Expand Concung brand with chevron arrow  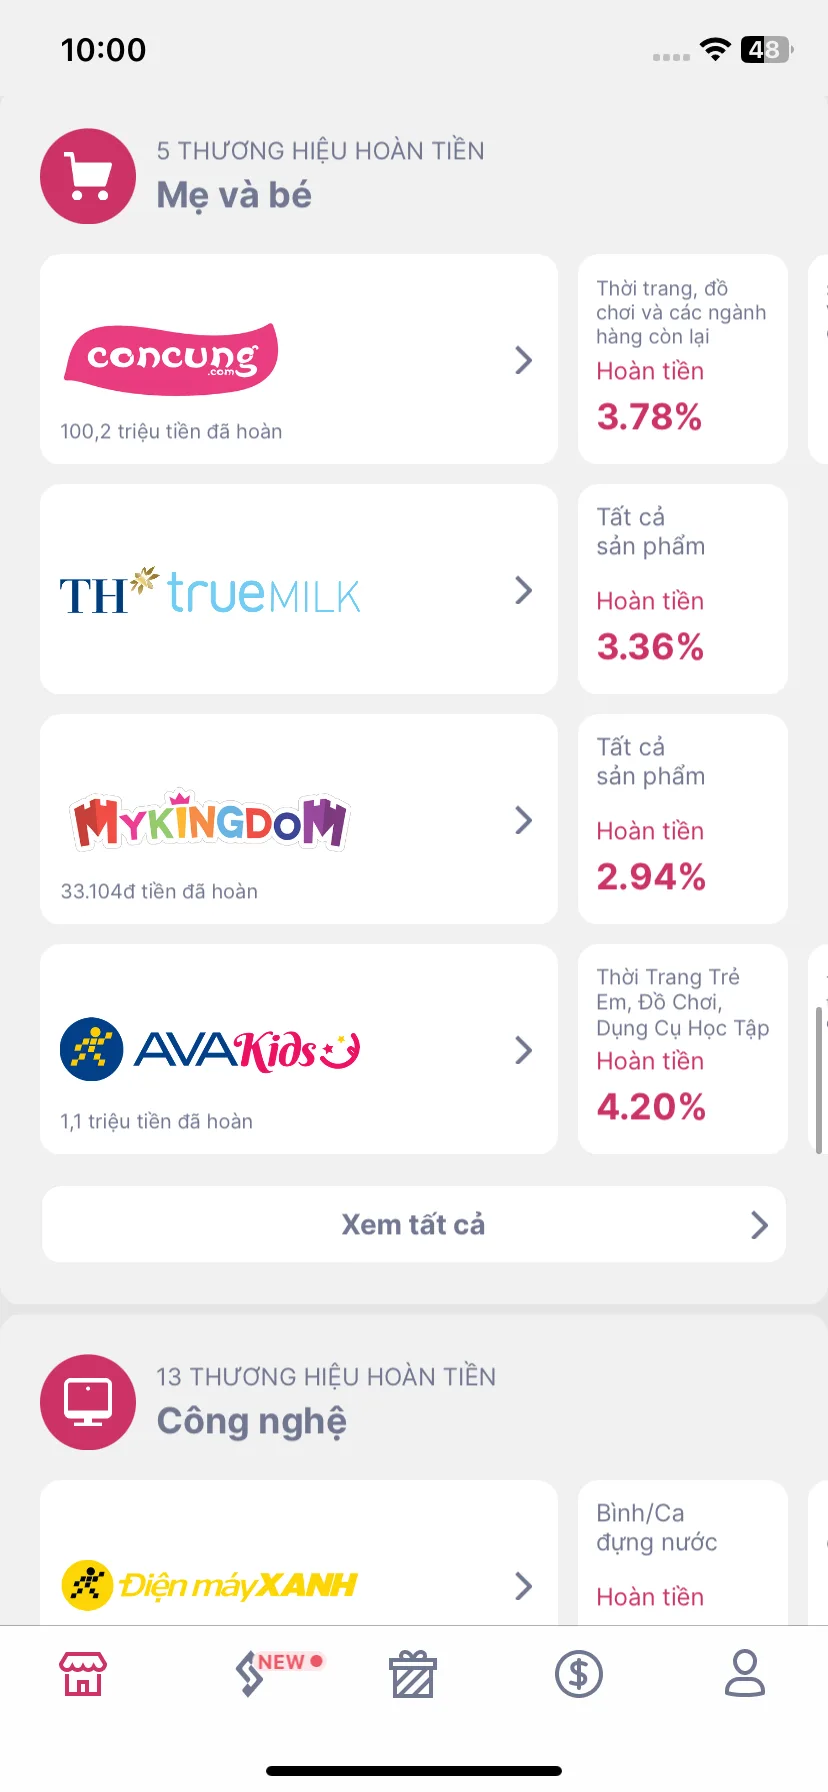pyautogui.click(x=523, y=360)
